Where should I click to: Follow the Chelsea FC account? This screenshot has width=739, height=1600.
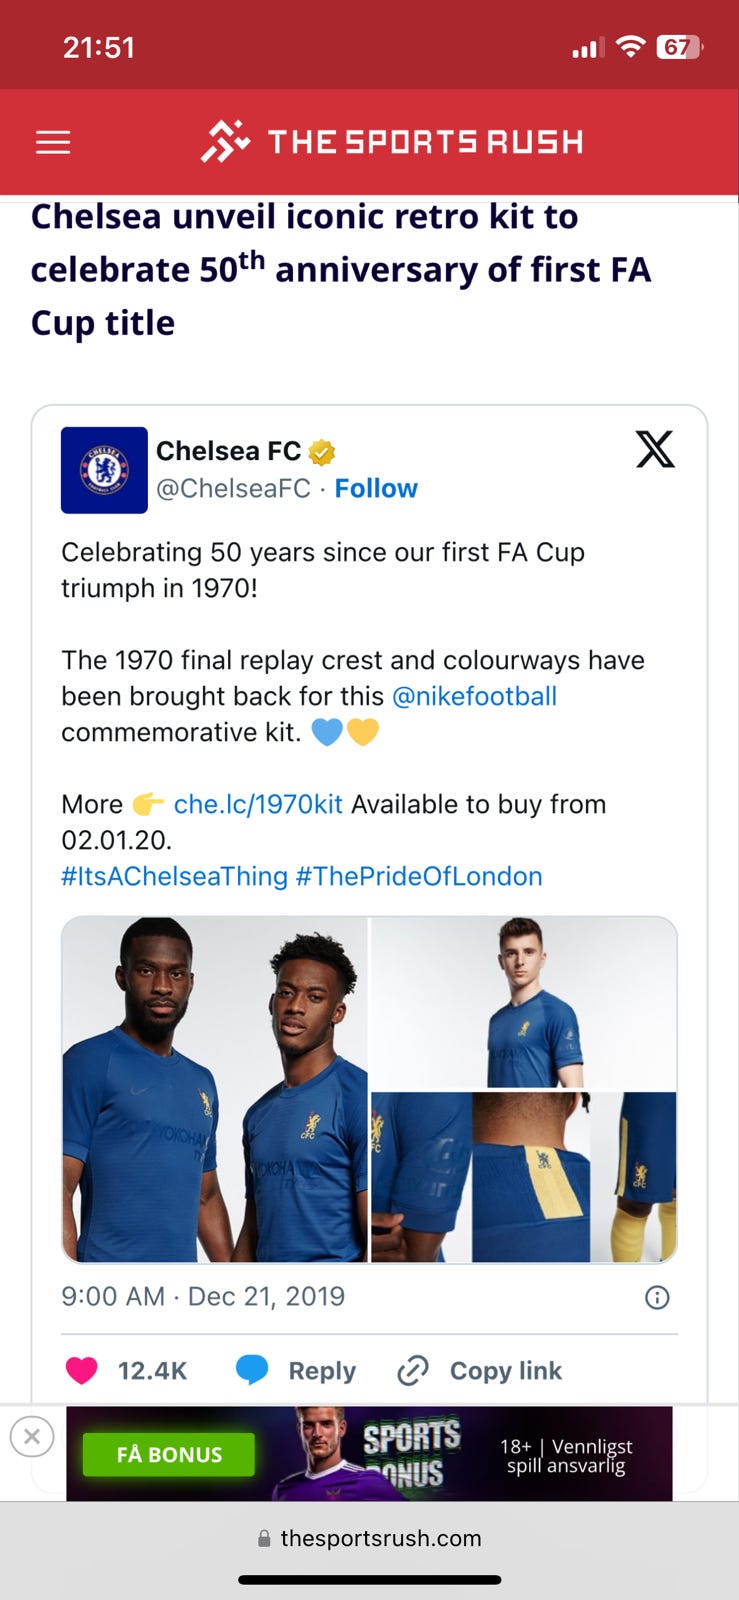[376, 488]
